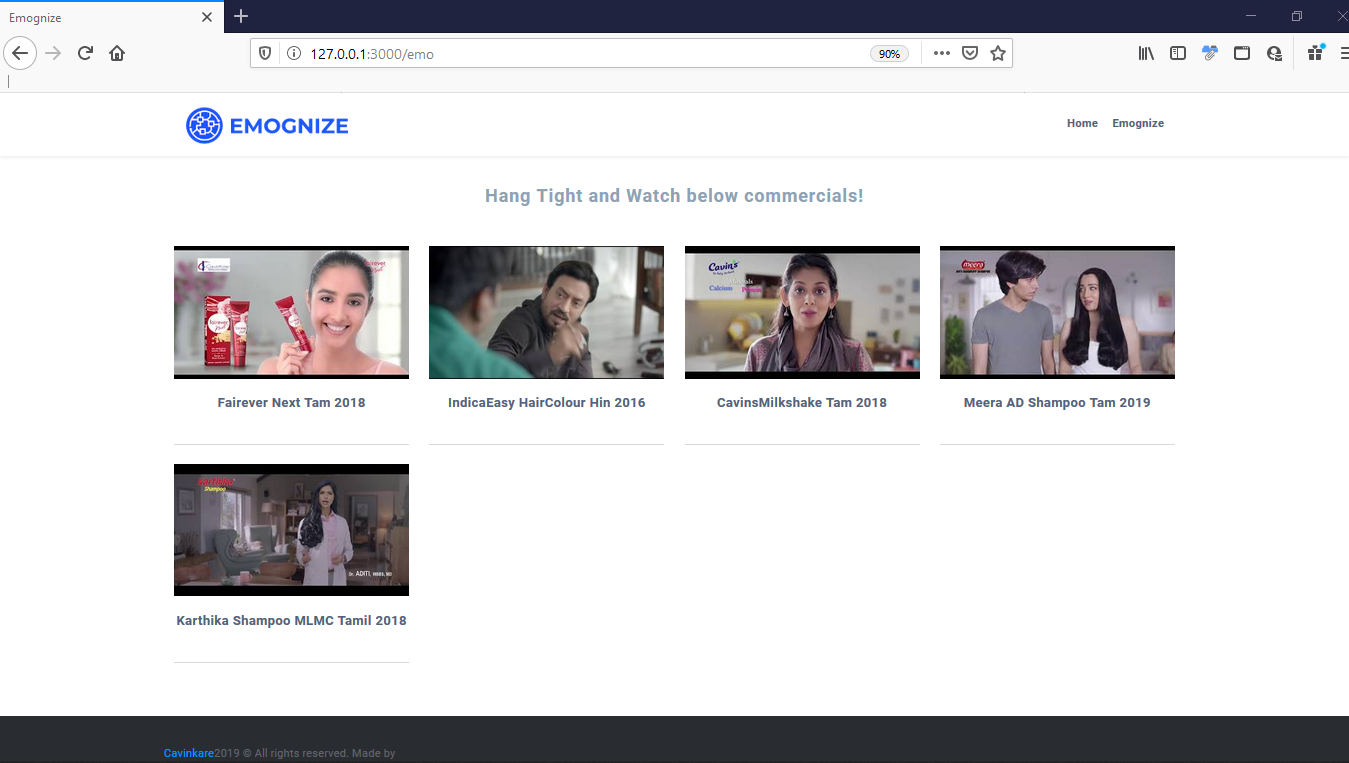1349x763 pixels.
Task: Bookmark this page with the star icon
Action: [x=997, y=54]
